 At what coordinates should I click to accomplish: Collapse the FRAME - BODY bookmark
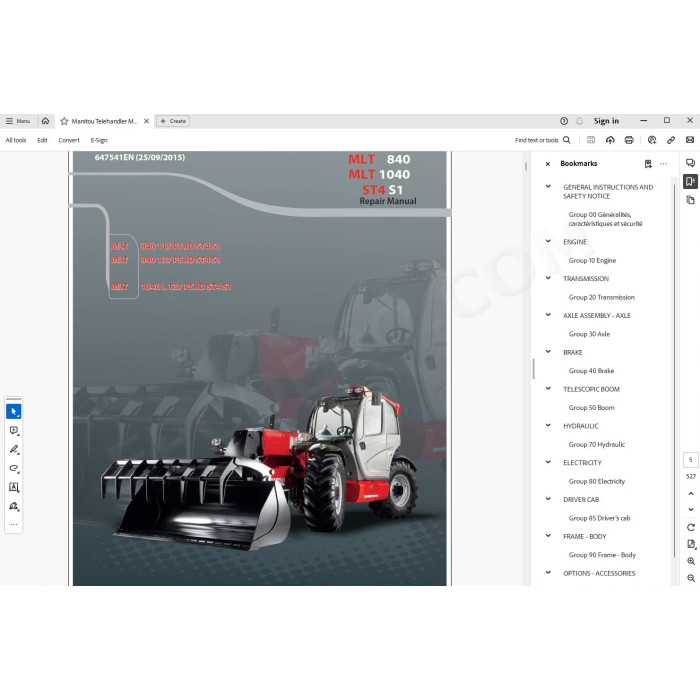click(x=549, y=536)
